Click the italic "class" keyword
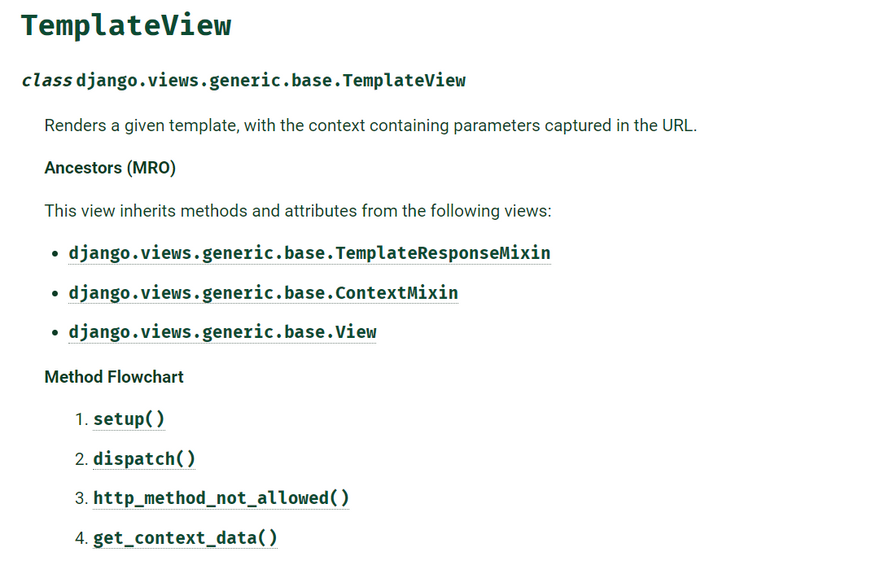The image size is (880, 570). [x=46, y=80]
